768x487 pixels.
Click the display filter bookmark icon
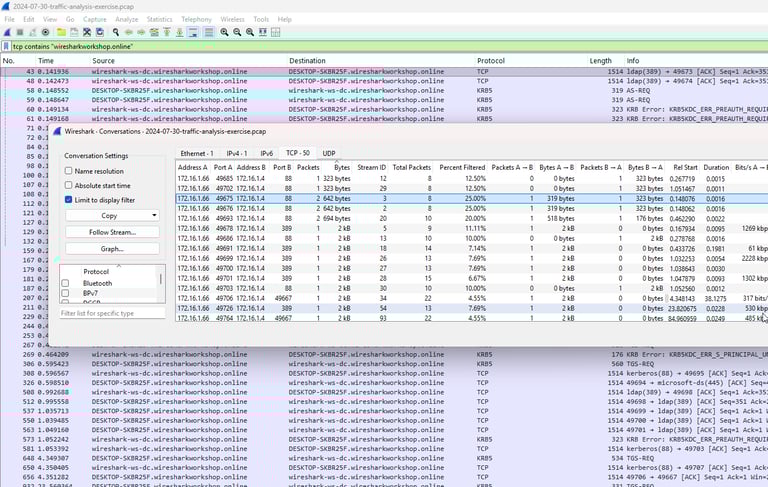coord(6,46)
